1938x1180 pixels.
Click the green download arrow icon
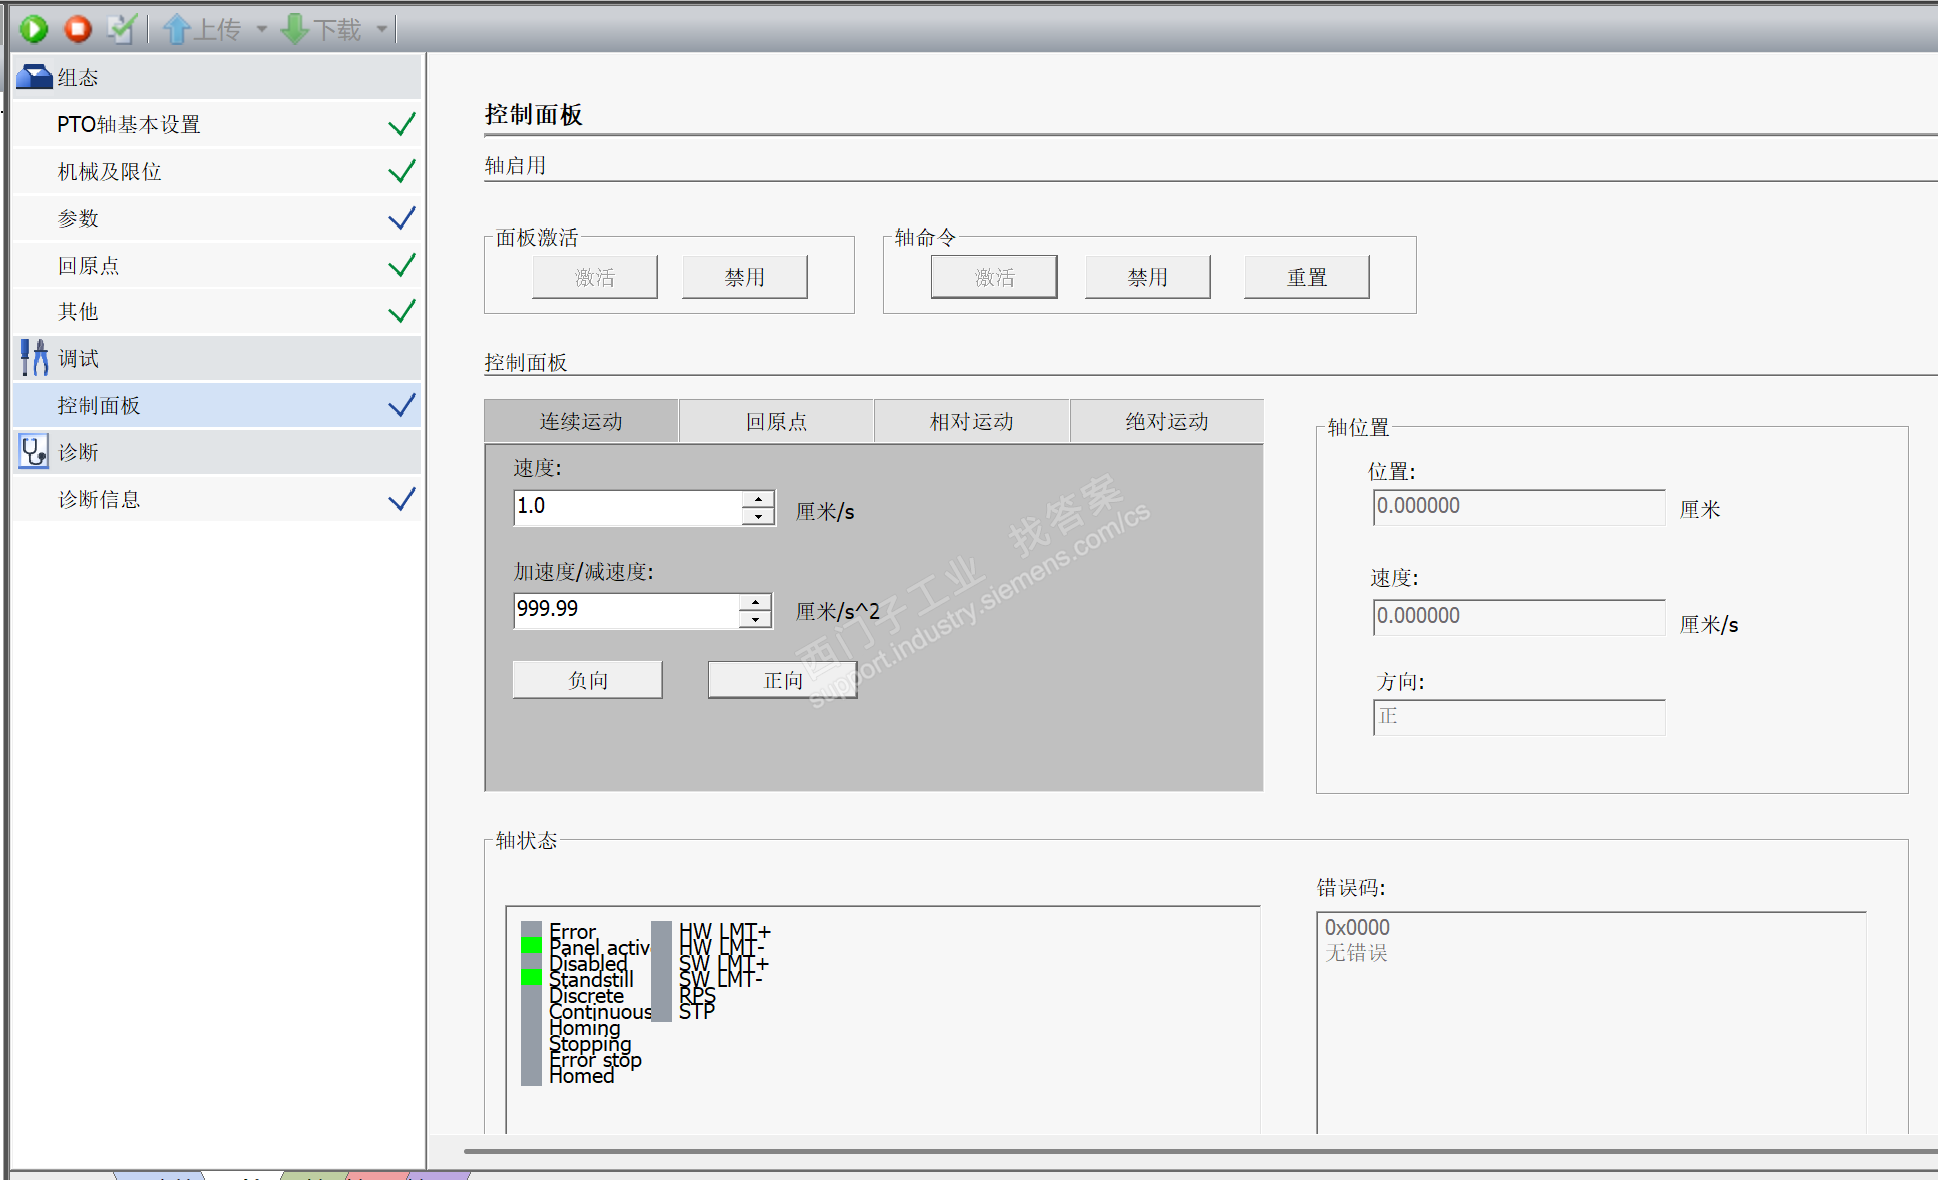[295, 29]
